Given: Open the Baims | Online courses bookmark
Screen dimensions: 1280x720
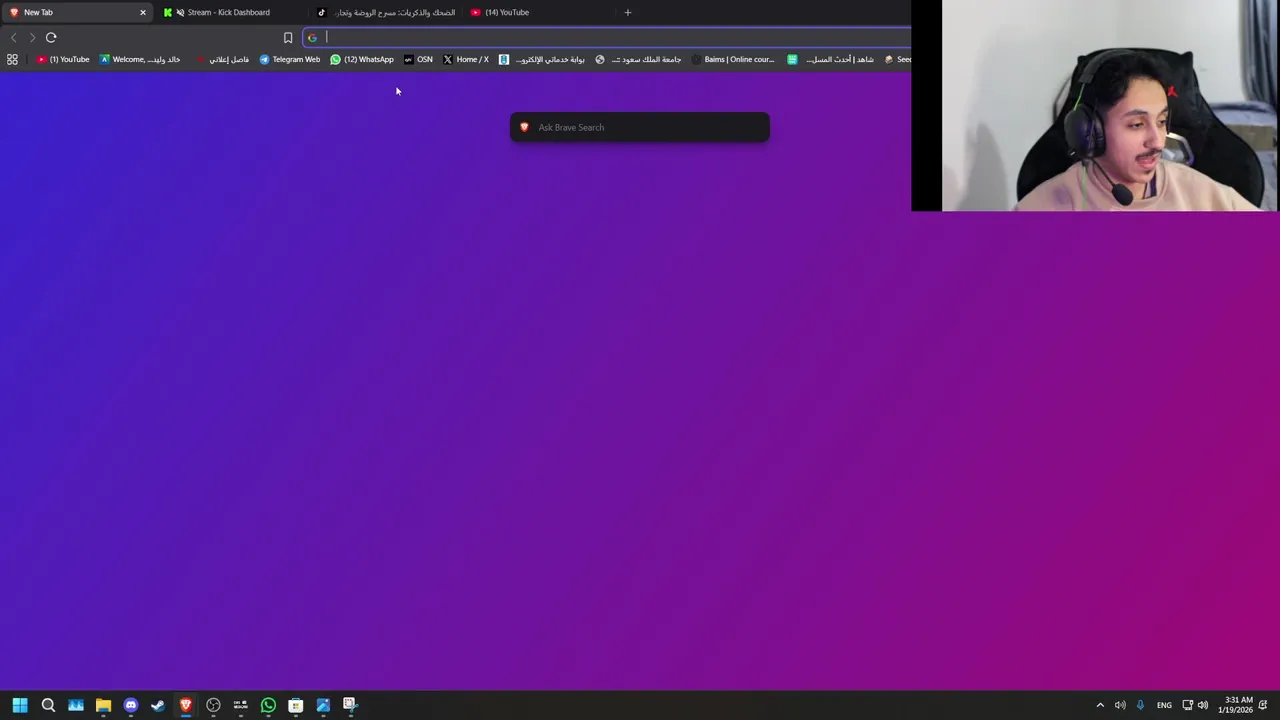Looking at the screenshot, I should (733, 59).
